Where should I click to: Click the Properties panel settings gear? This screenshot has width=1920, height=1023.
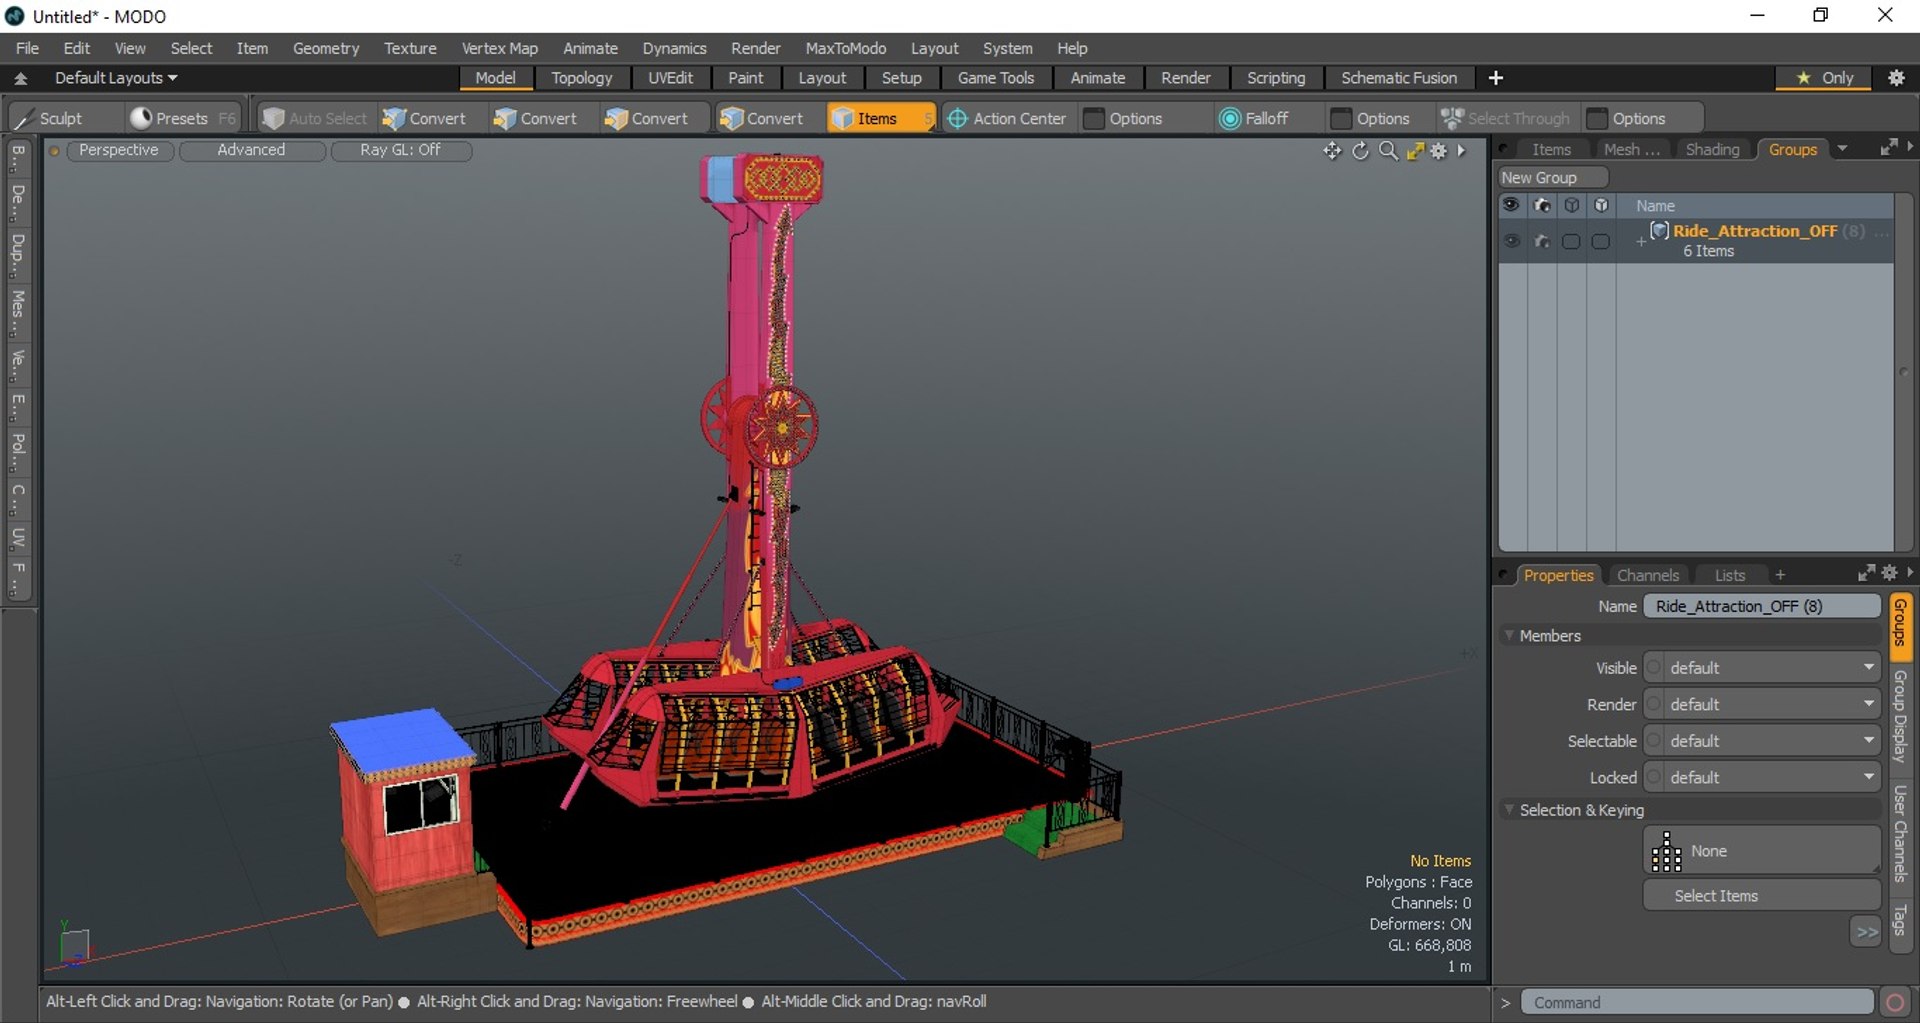[1889, 573]
